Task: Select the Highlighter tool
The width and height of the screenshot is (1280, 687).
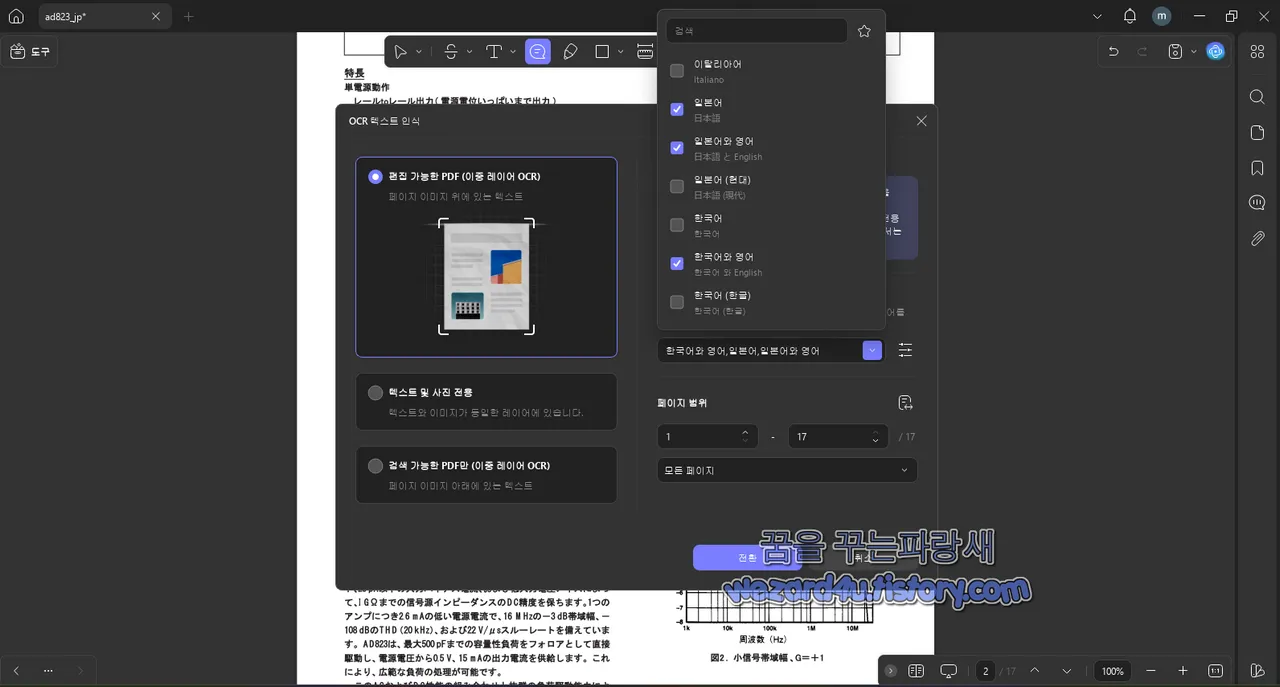Action: tap(570, 51)
